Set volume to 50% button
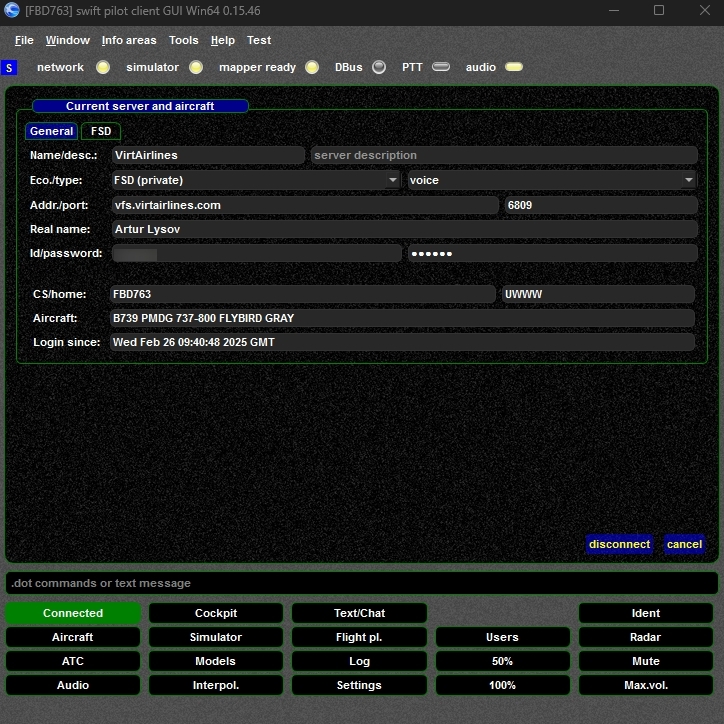This screenshot has height=724, width=724. click(x=502, y=661)
